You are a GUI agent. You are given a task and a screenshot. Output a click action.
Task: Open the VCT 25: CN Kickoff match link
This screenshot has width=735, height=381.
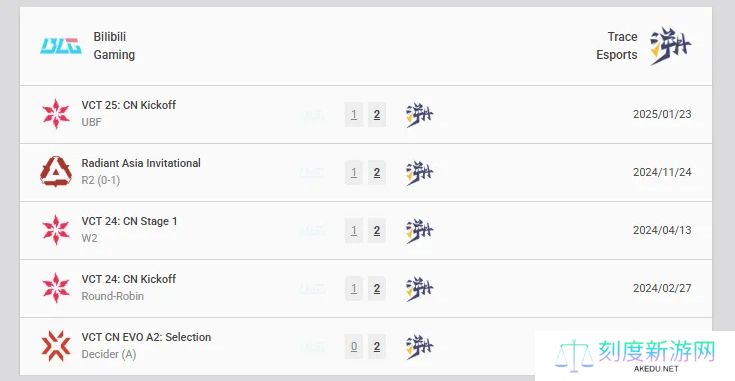(x=129, y=105)
